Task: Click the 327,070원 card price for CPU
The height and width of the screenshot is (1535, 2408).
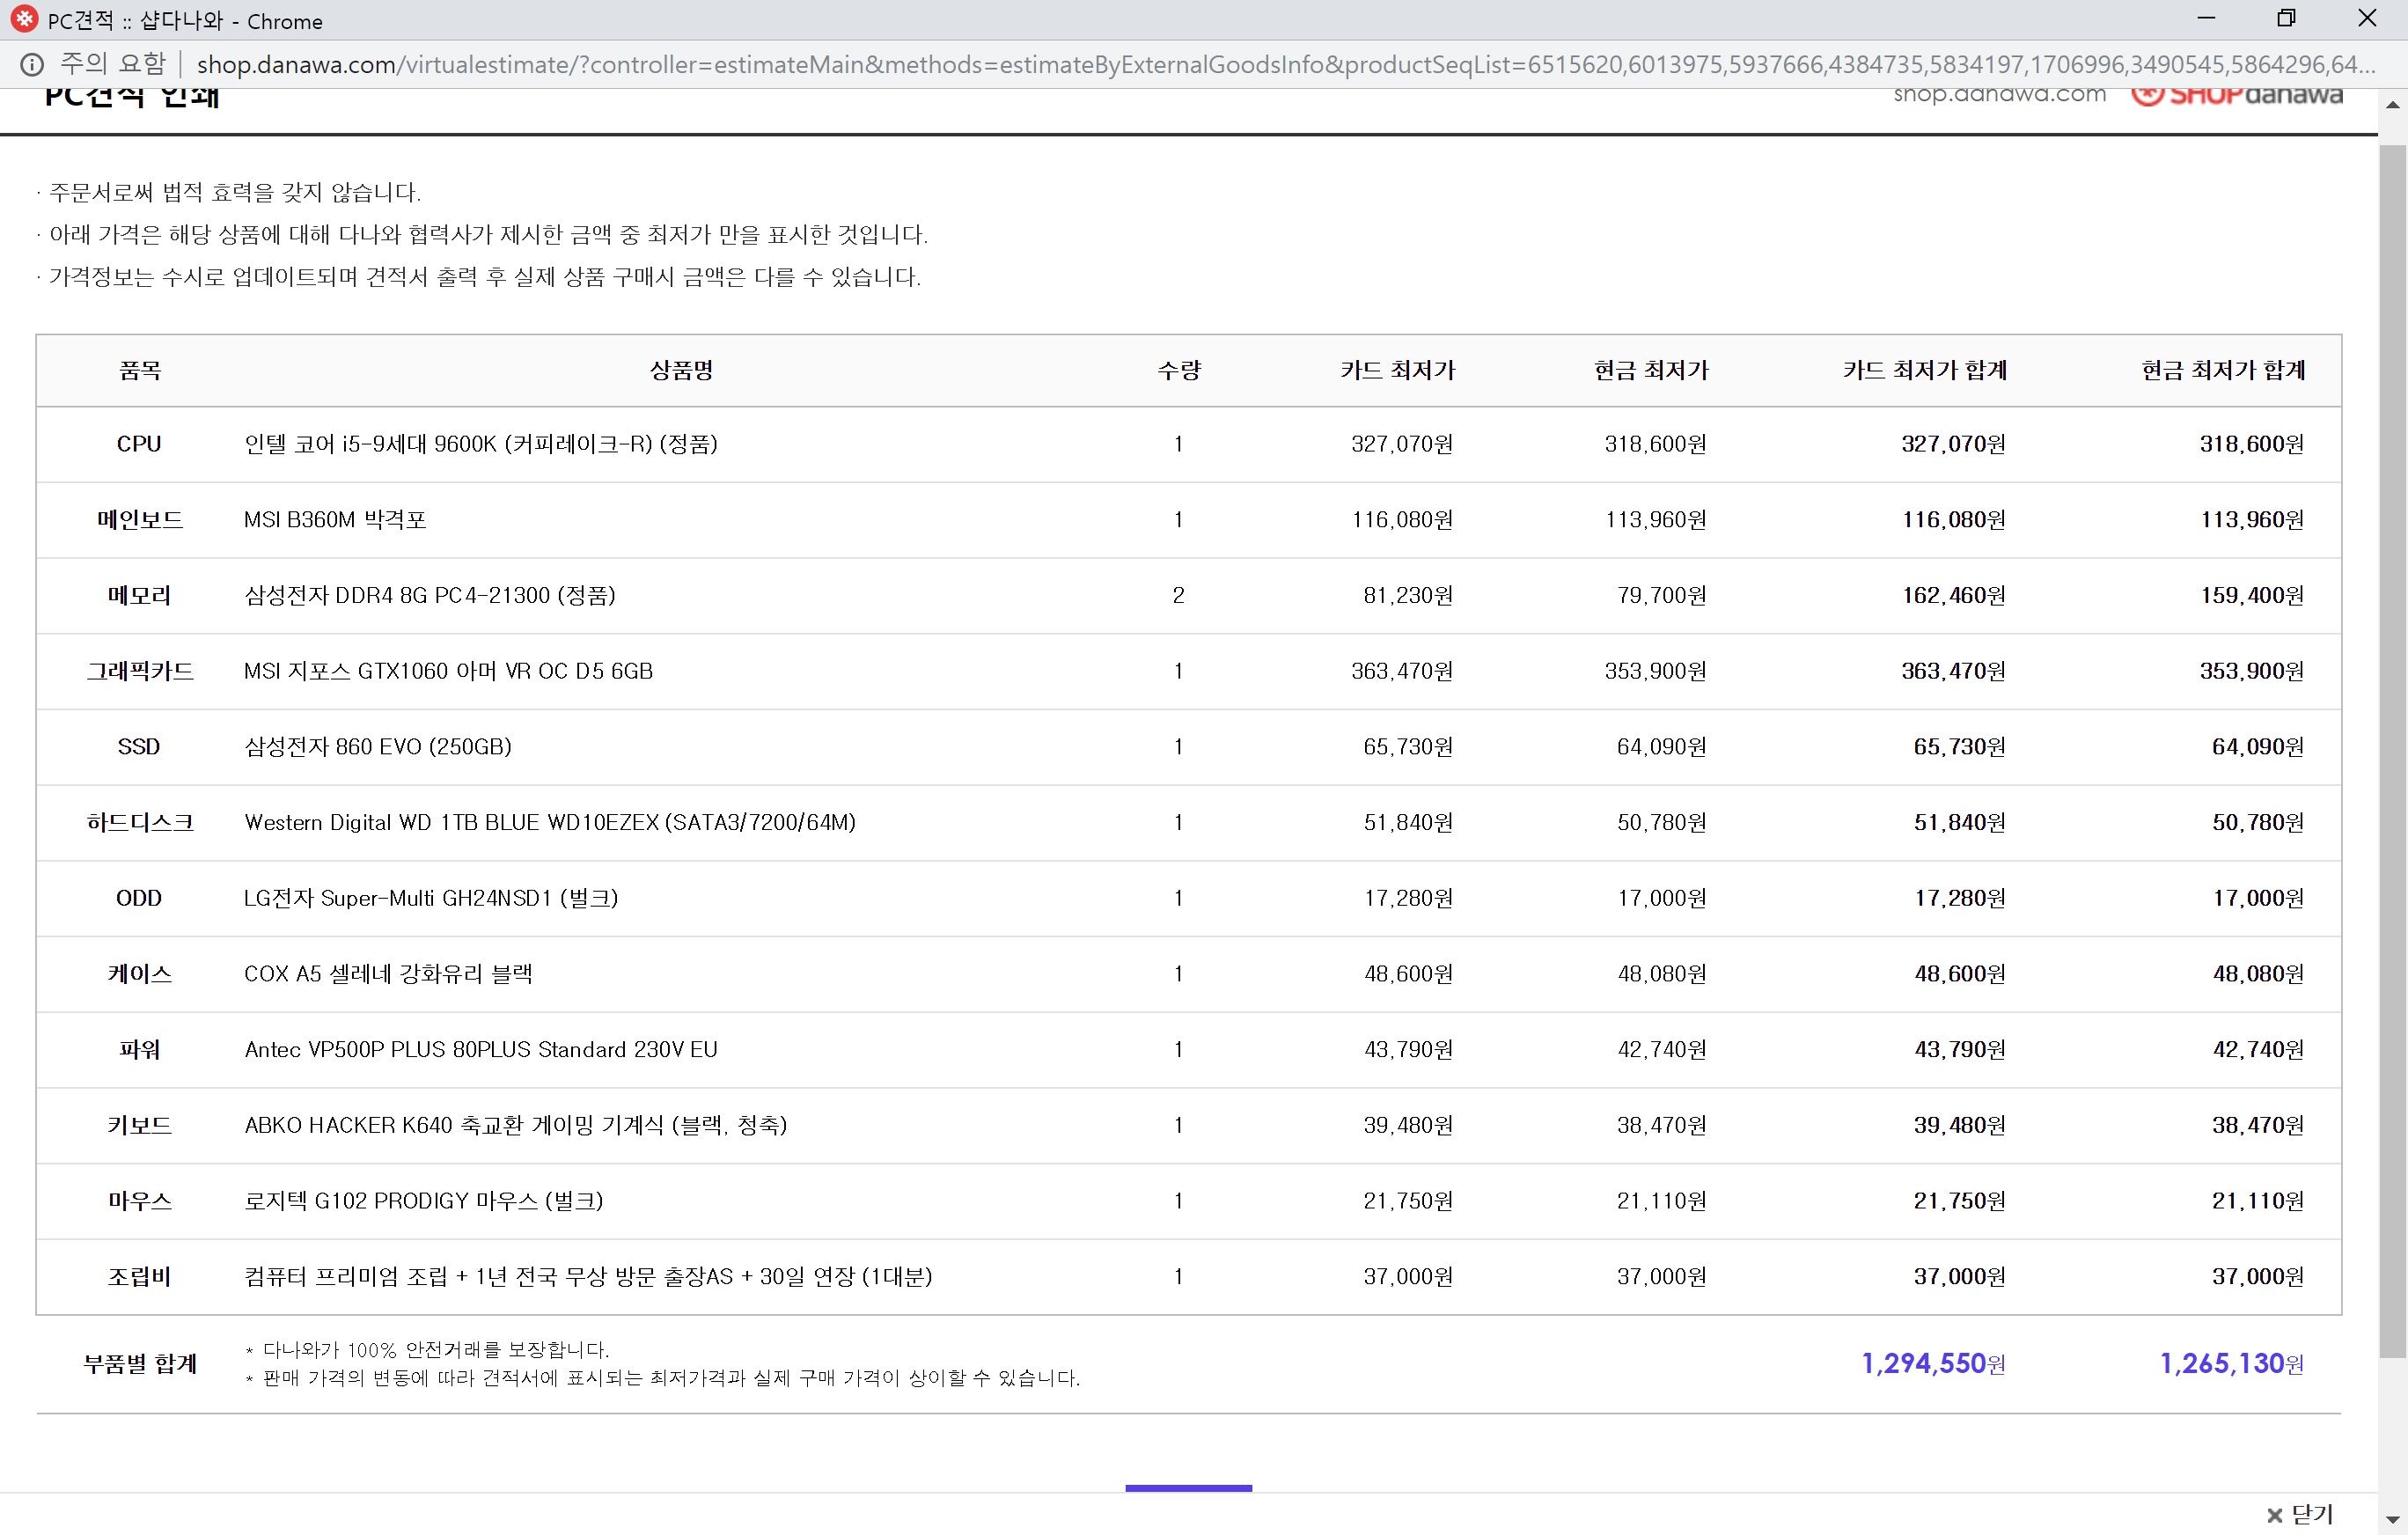Action: pos(1402,444)
